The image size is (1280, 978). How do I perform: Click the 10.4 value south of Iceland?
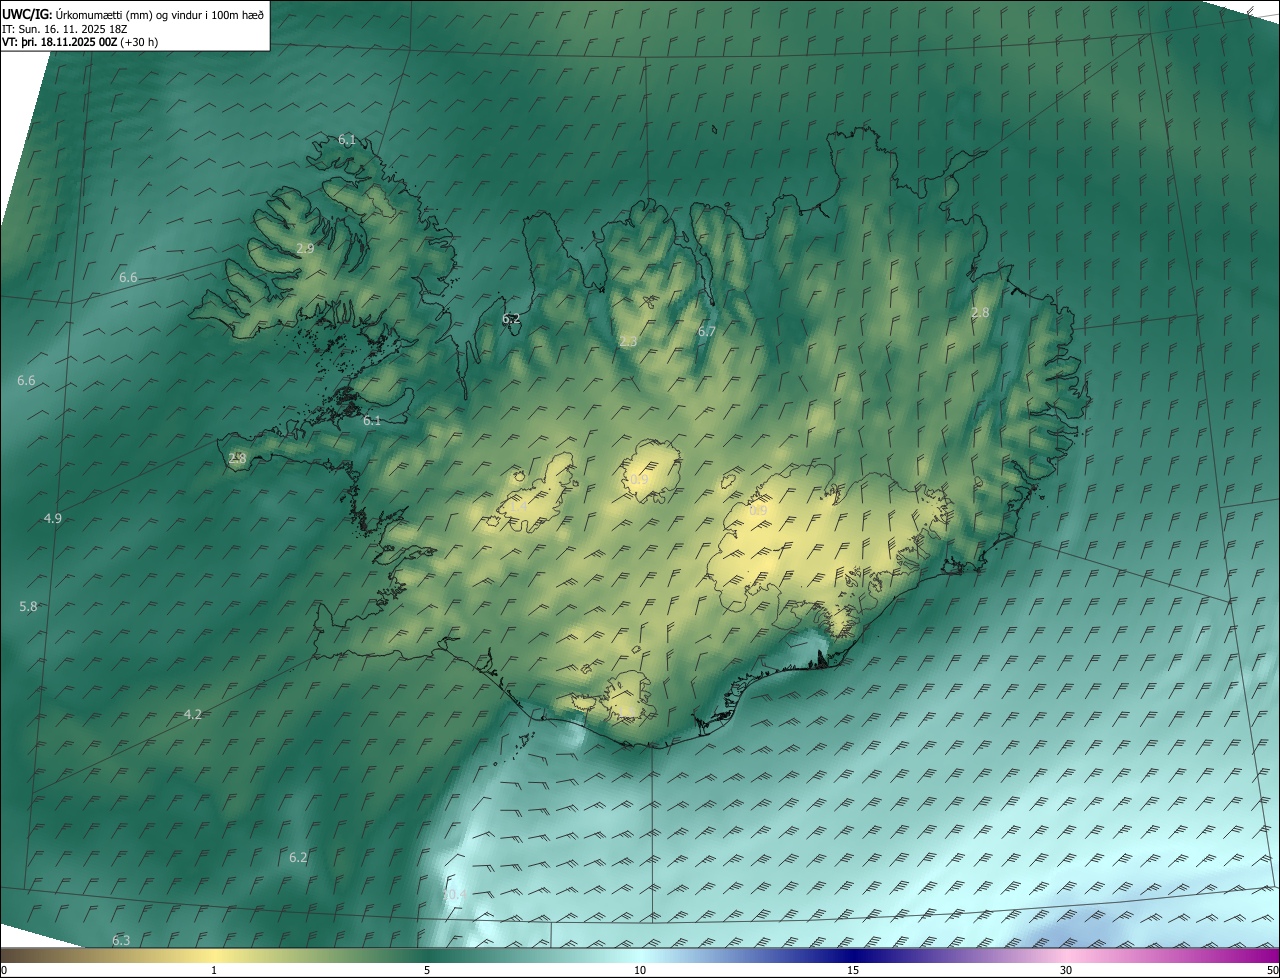(455, 894)
